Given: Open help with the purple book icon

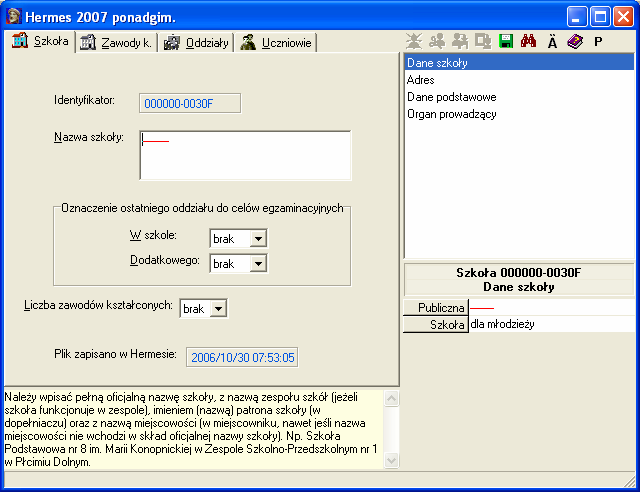Looking at the screenshot, I should [x=575, y=41].
